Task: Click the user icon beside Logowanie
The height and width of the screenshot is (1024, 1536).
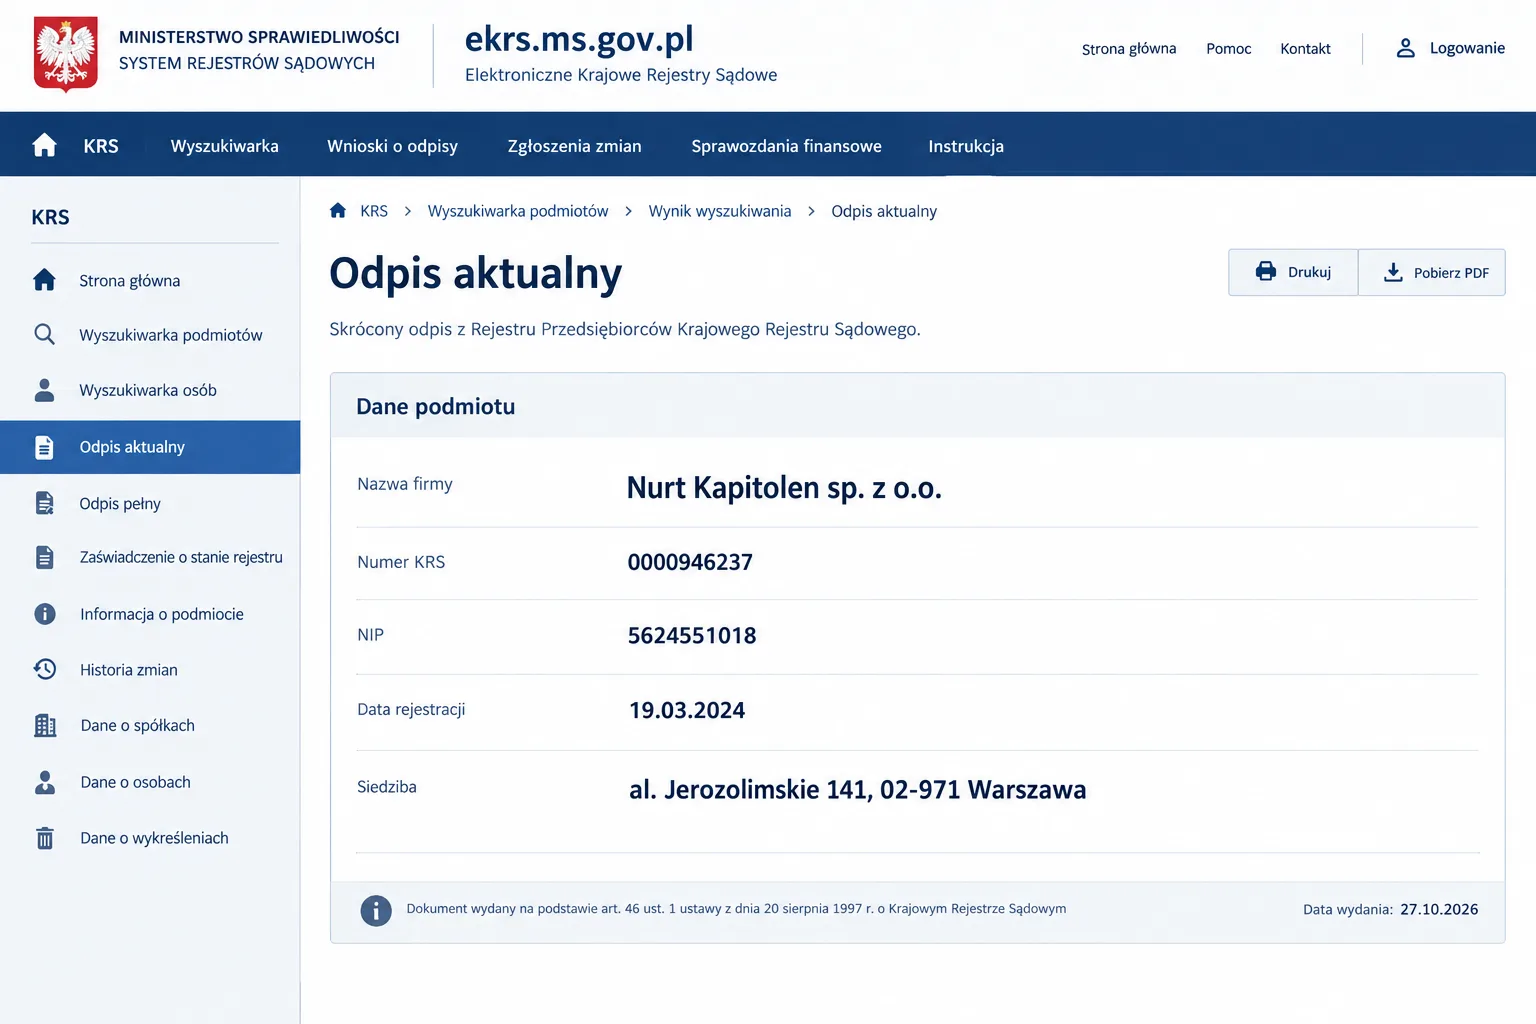Action: (1405, 48)
